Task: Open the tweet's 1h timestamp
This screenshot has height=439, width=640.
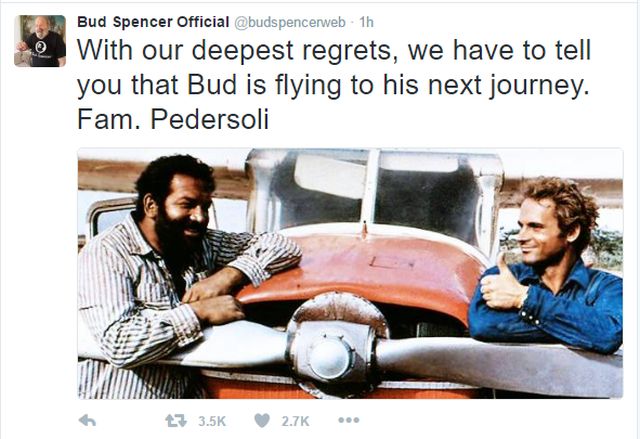Action: 366,21
